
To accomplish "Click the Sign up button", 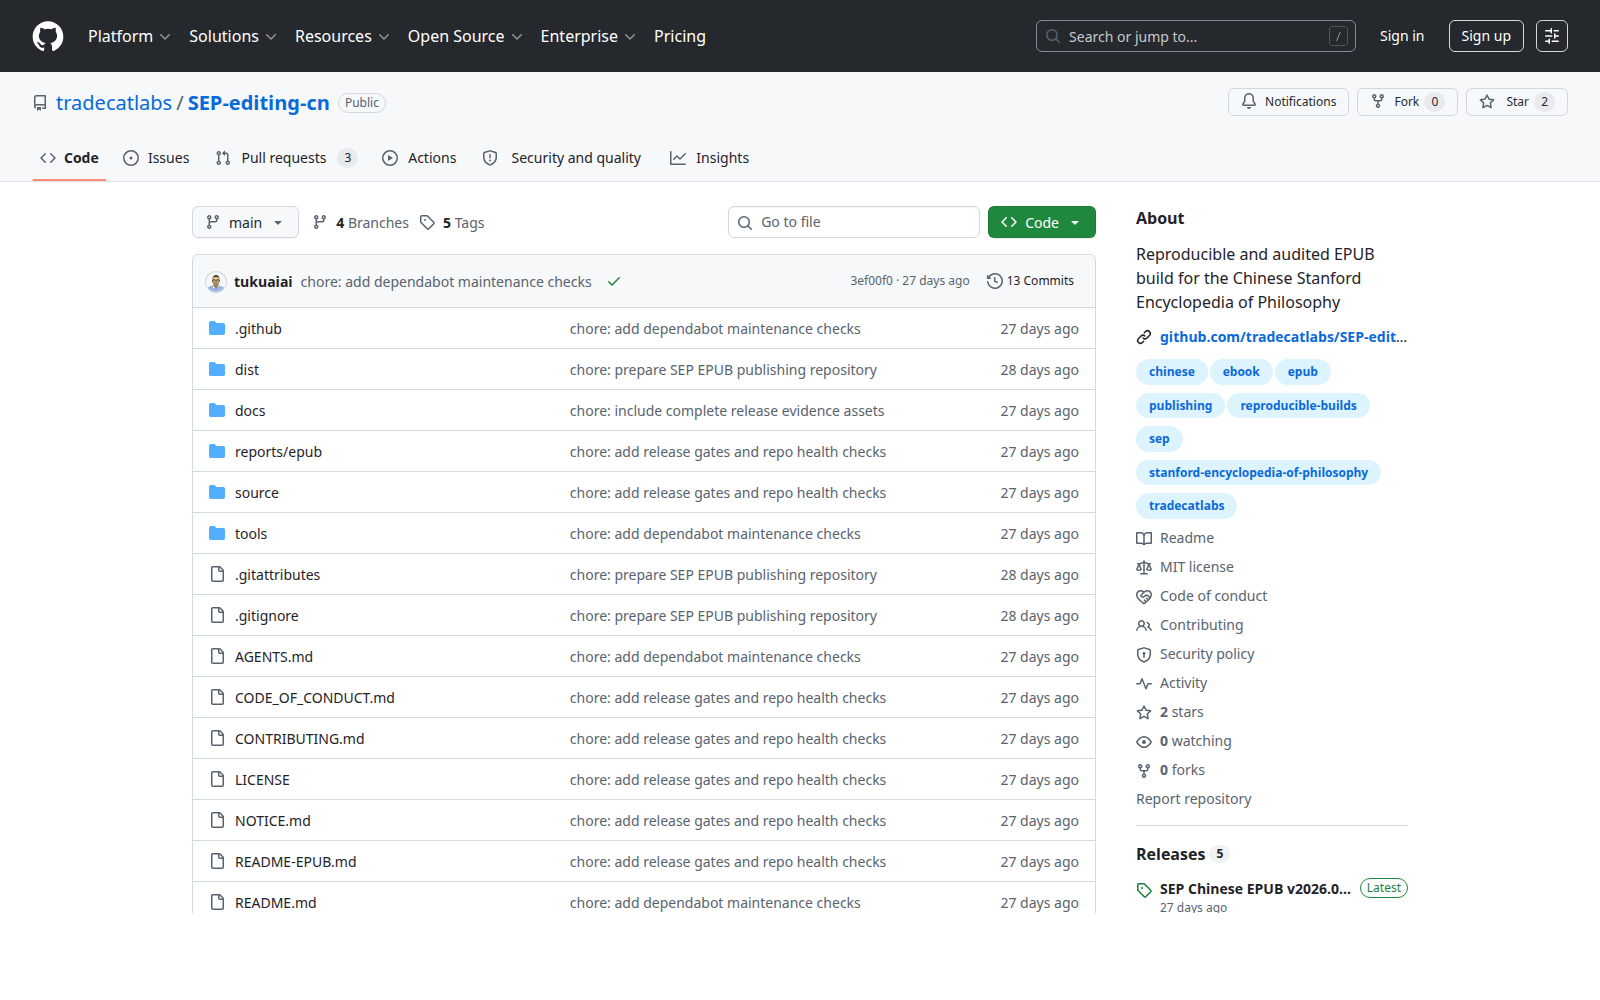I will (x=1486, y=36).
